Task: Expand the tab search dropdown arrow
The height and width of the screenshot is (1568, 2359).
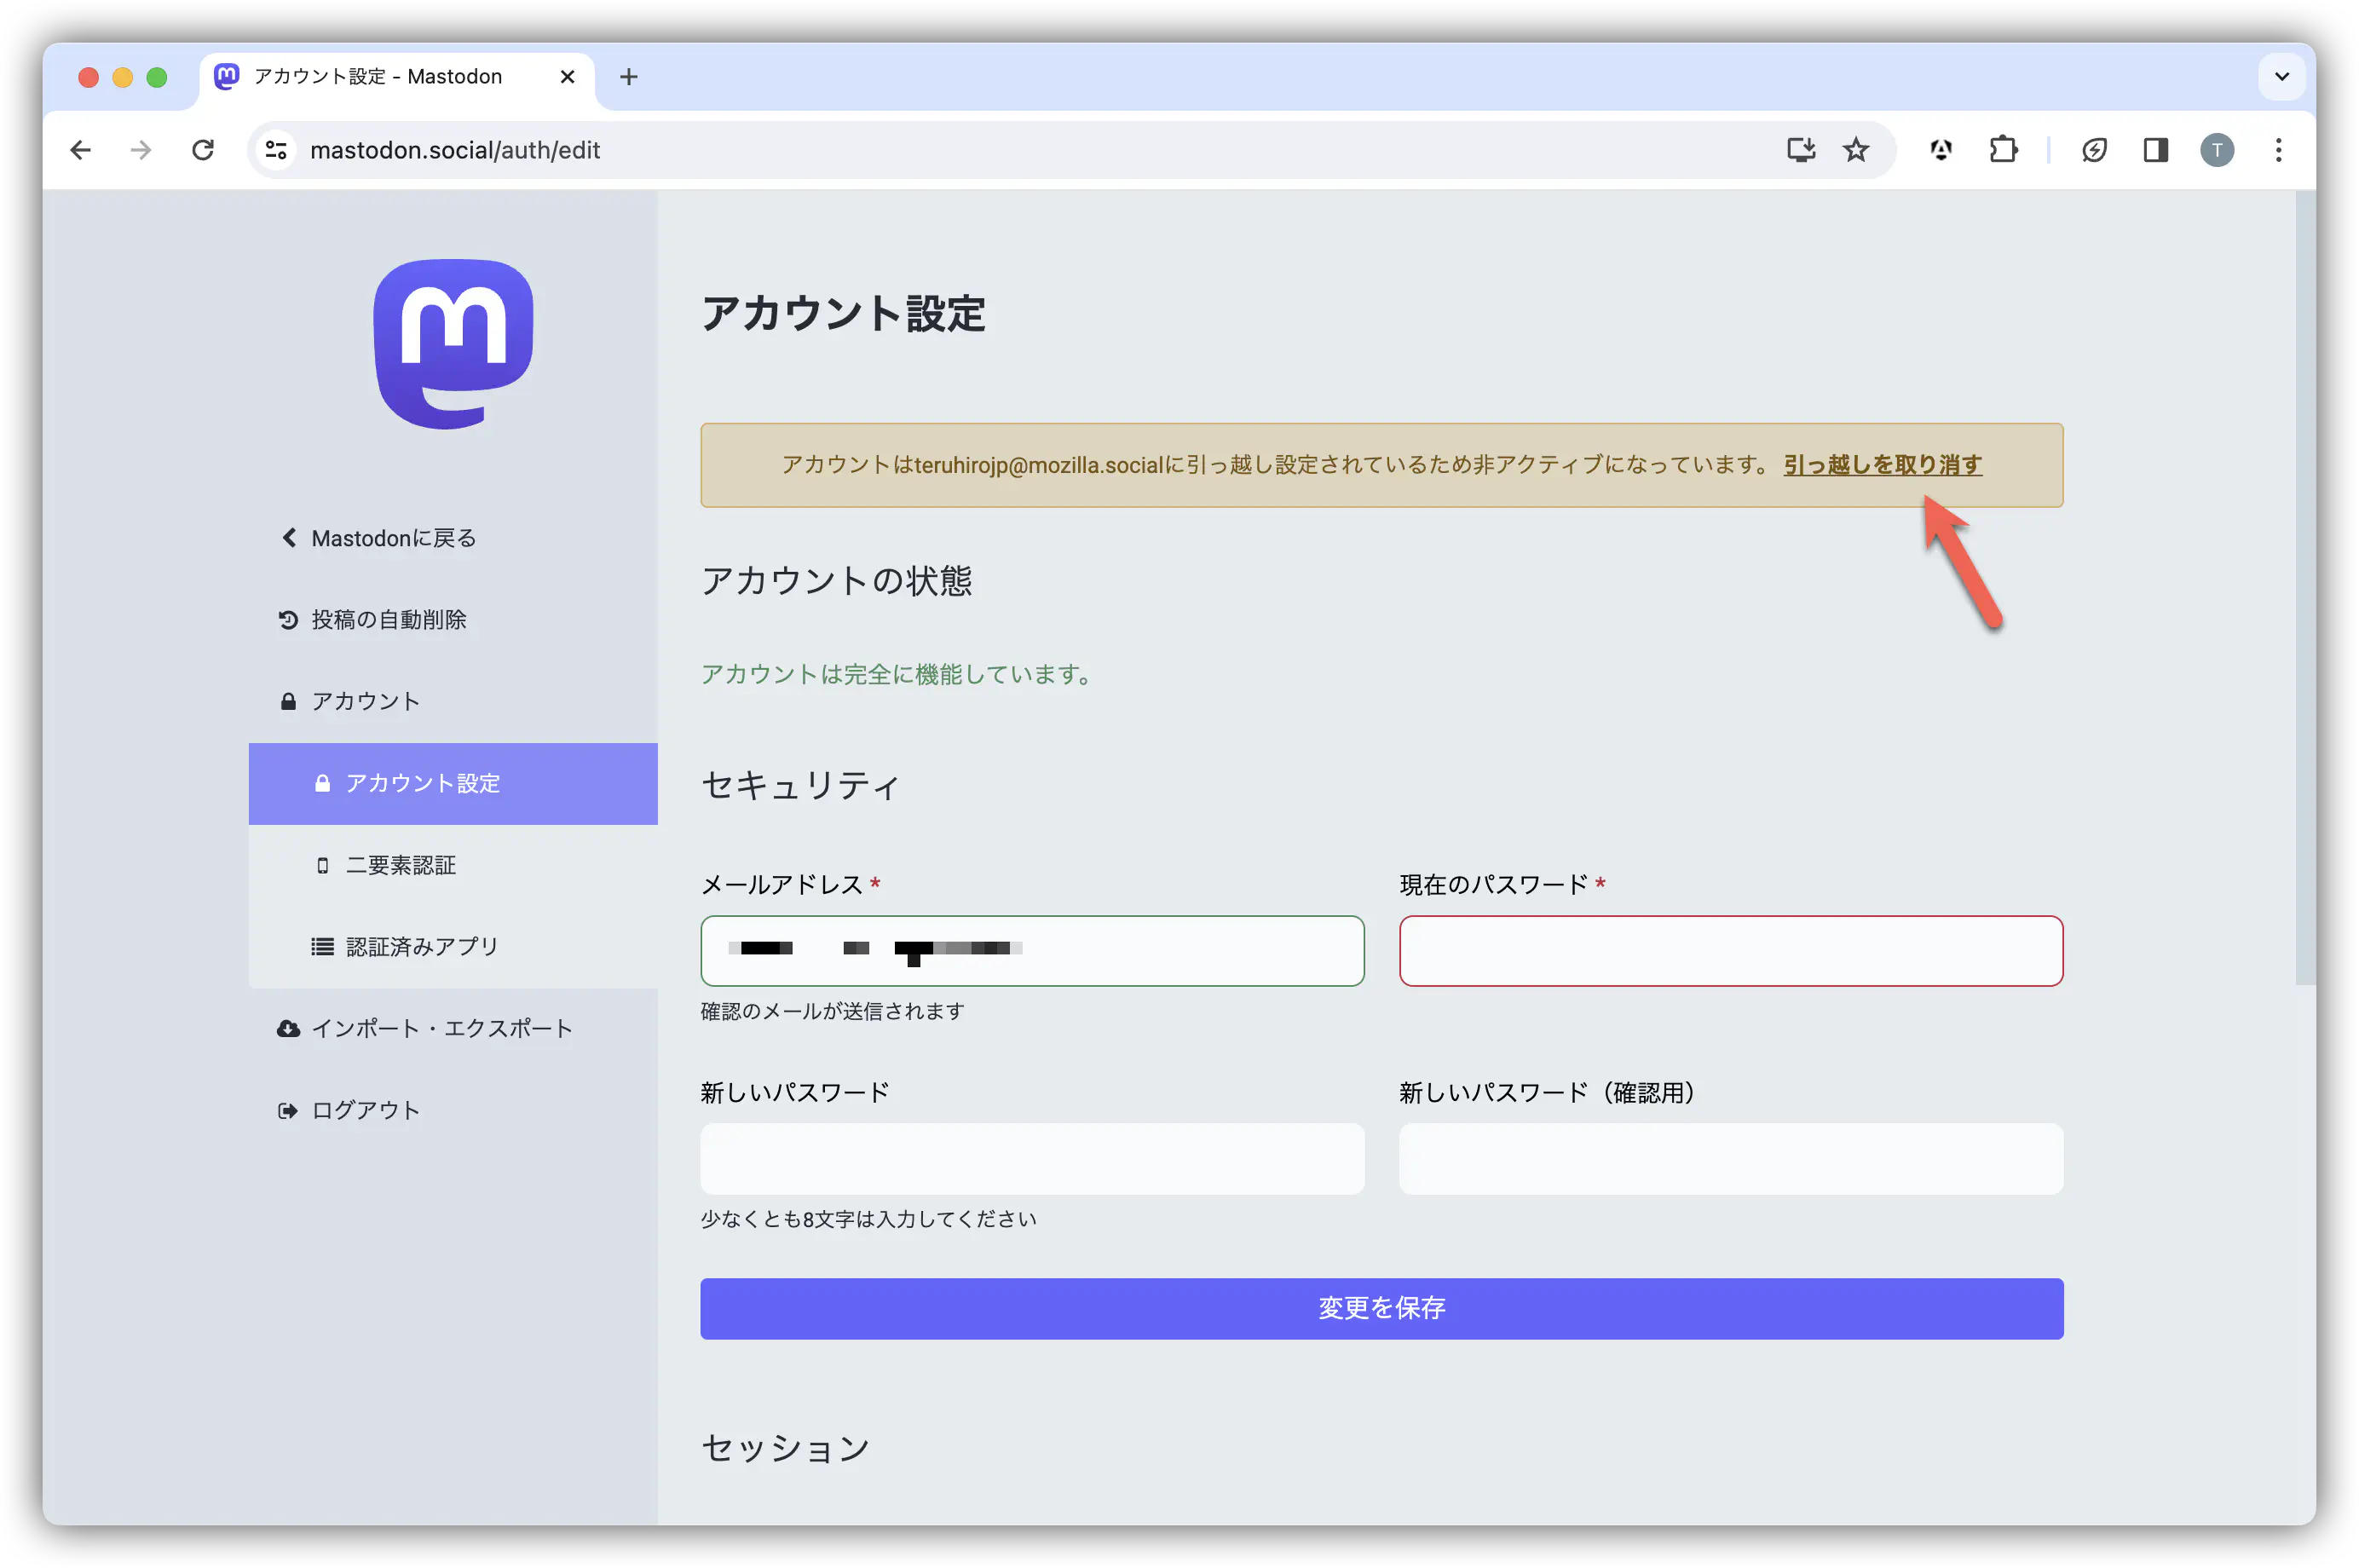Action: click(2281, 77)
